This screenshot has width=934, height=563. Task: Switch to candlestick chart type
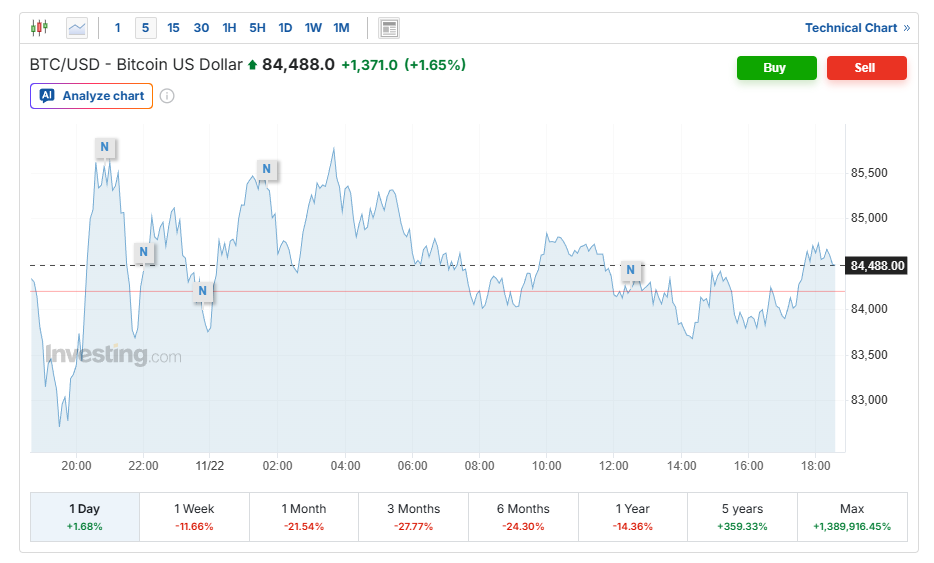(39, 28)
